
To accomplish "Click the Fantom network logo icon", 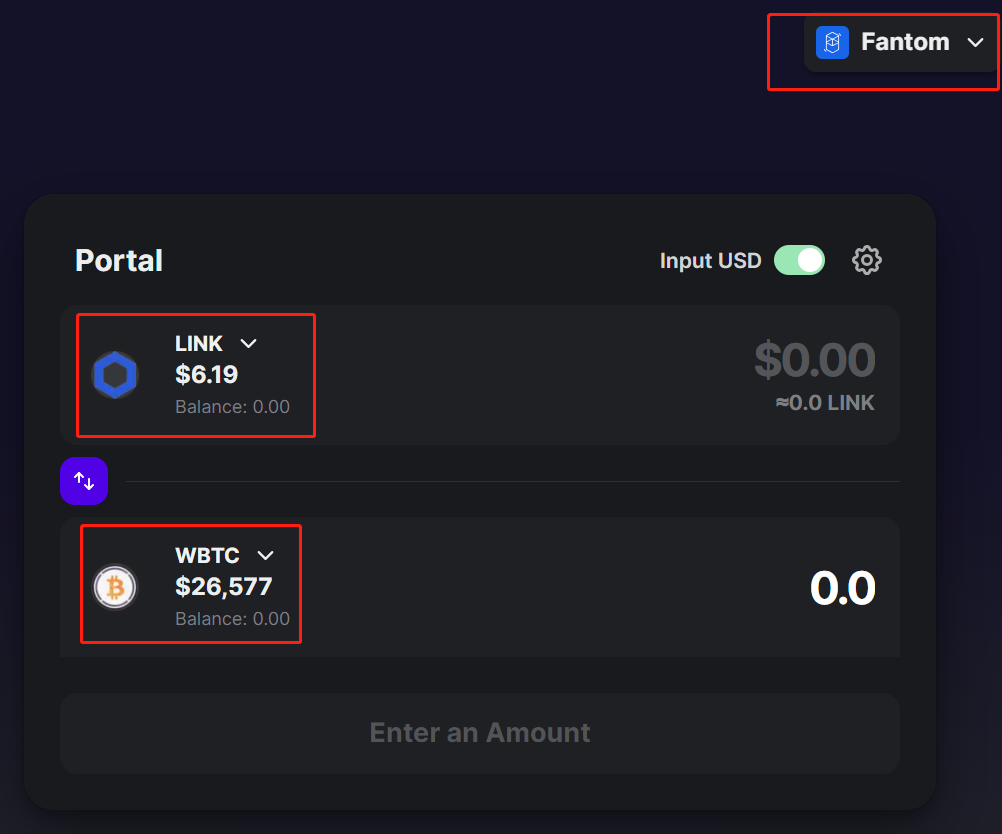I will click(832, 42).
